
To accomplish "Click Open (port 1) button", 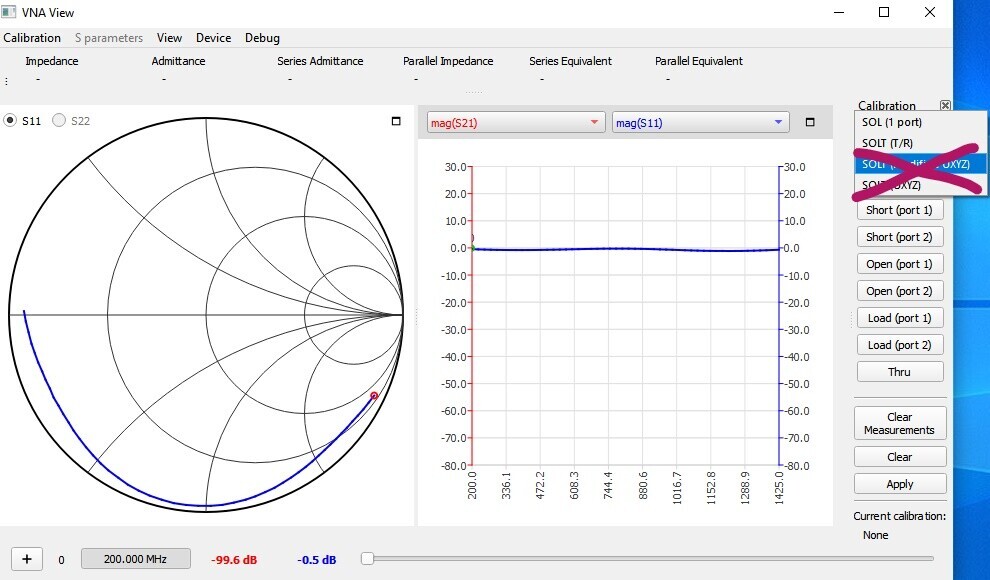I will coord(900,264).
